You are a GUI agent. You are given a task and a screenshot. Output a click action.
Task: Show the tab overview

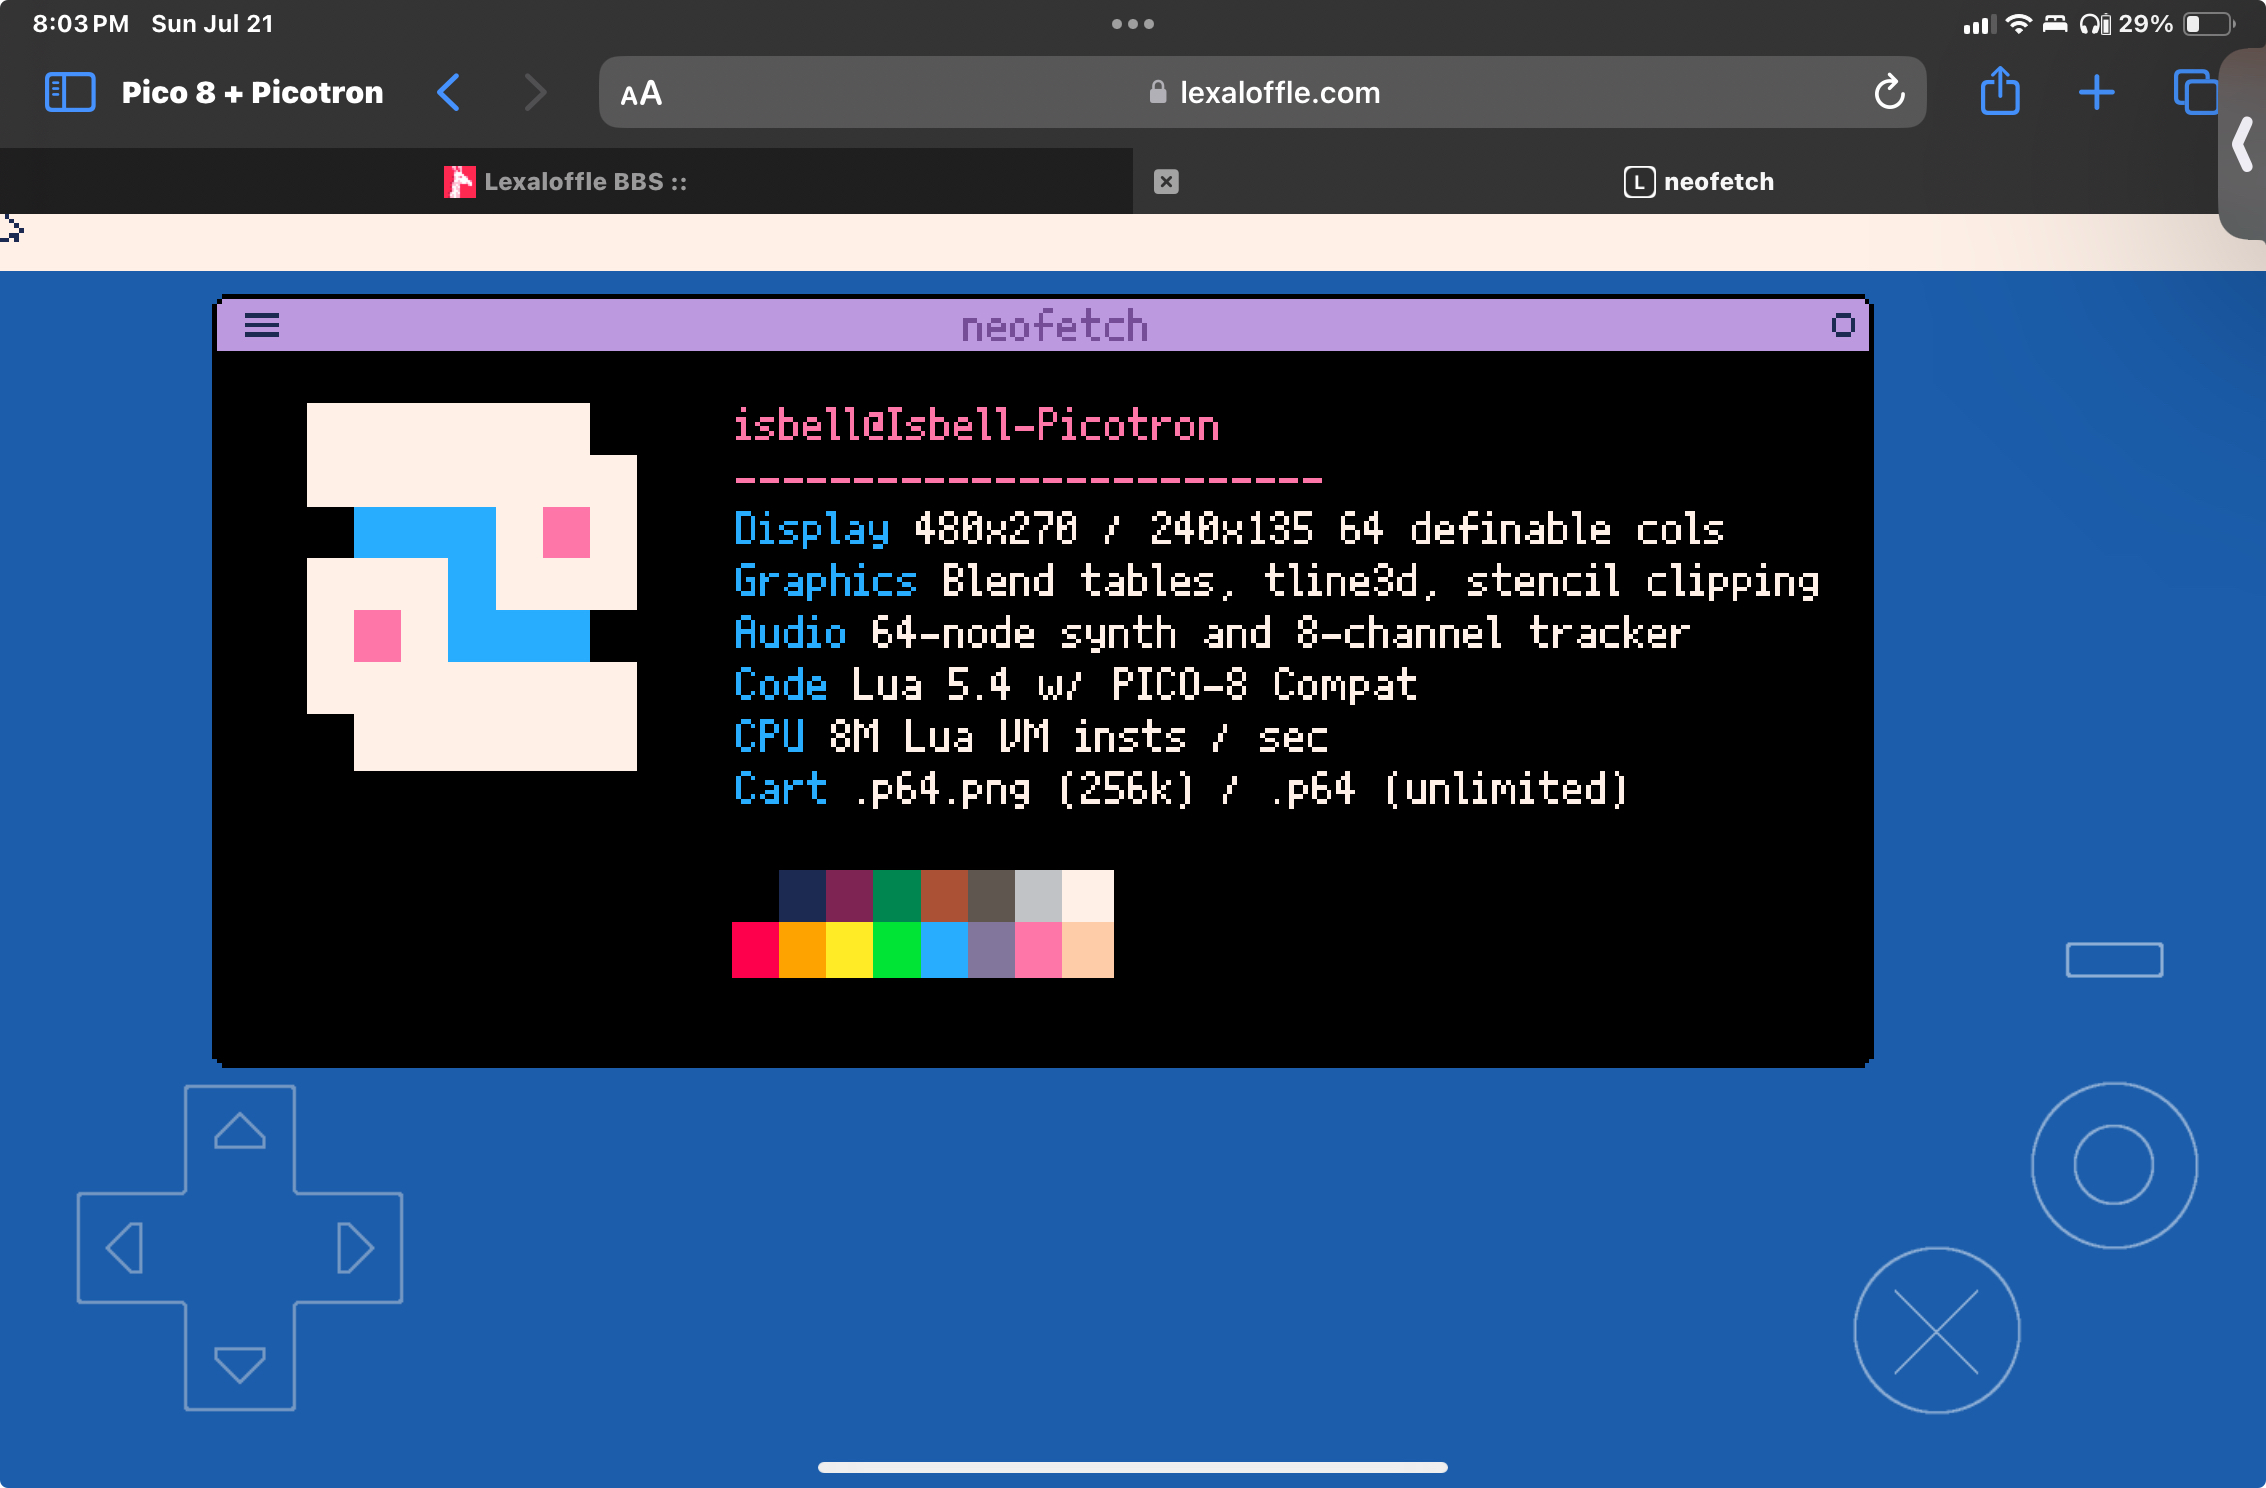2194,92
